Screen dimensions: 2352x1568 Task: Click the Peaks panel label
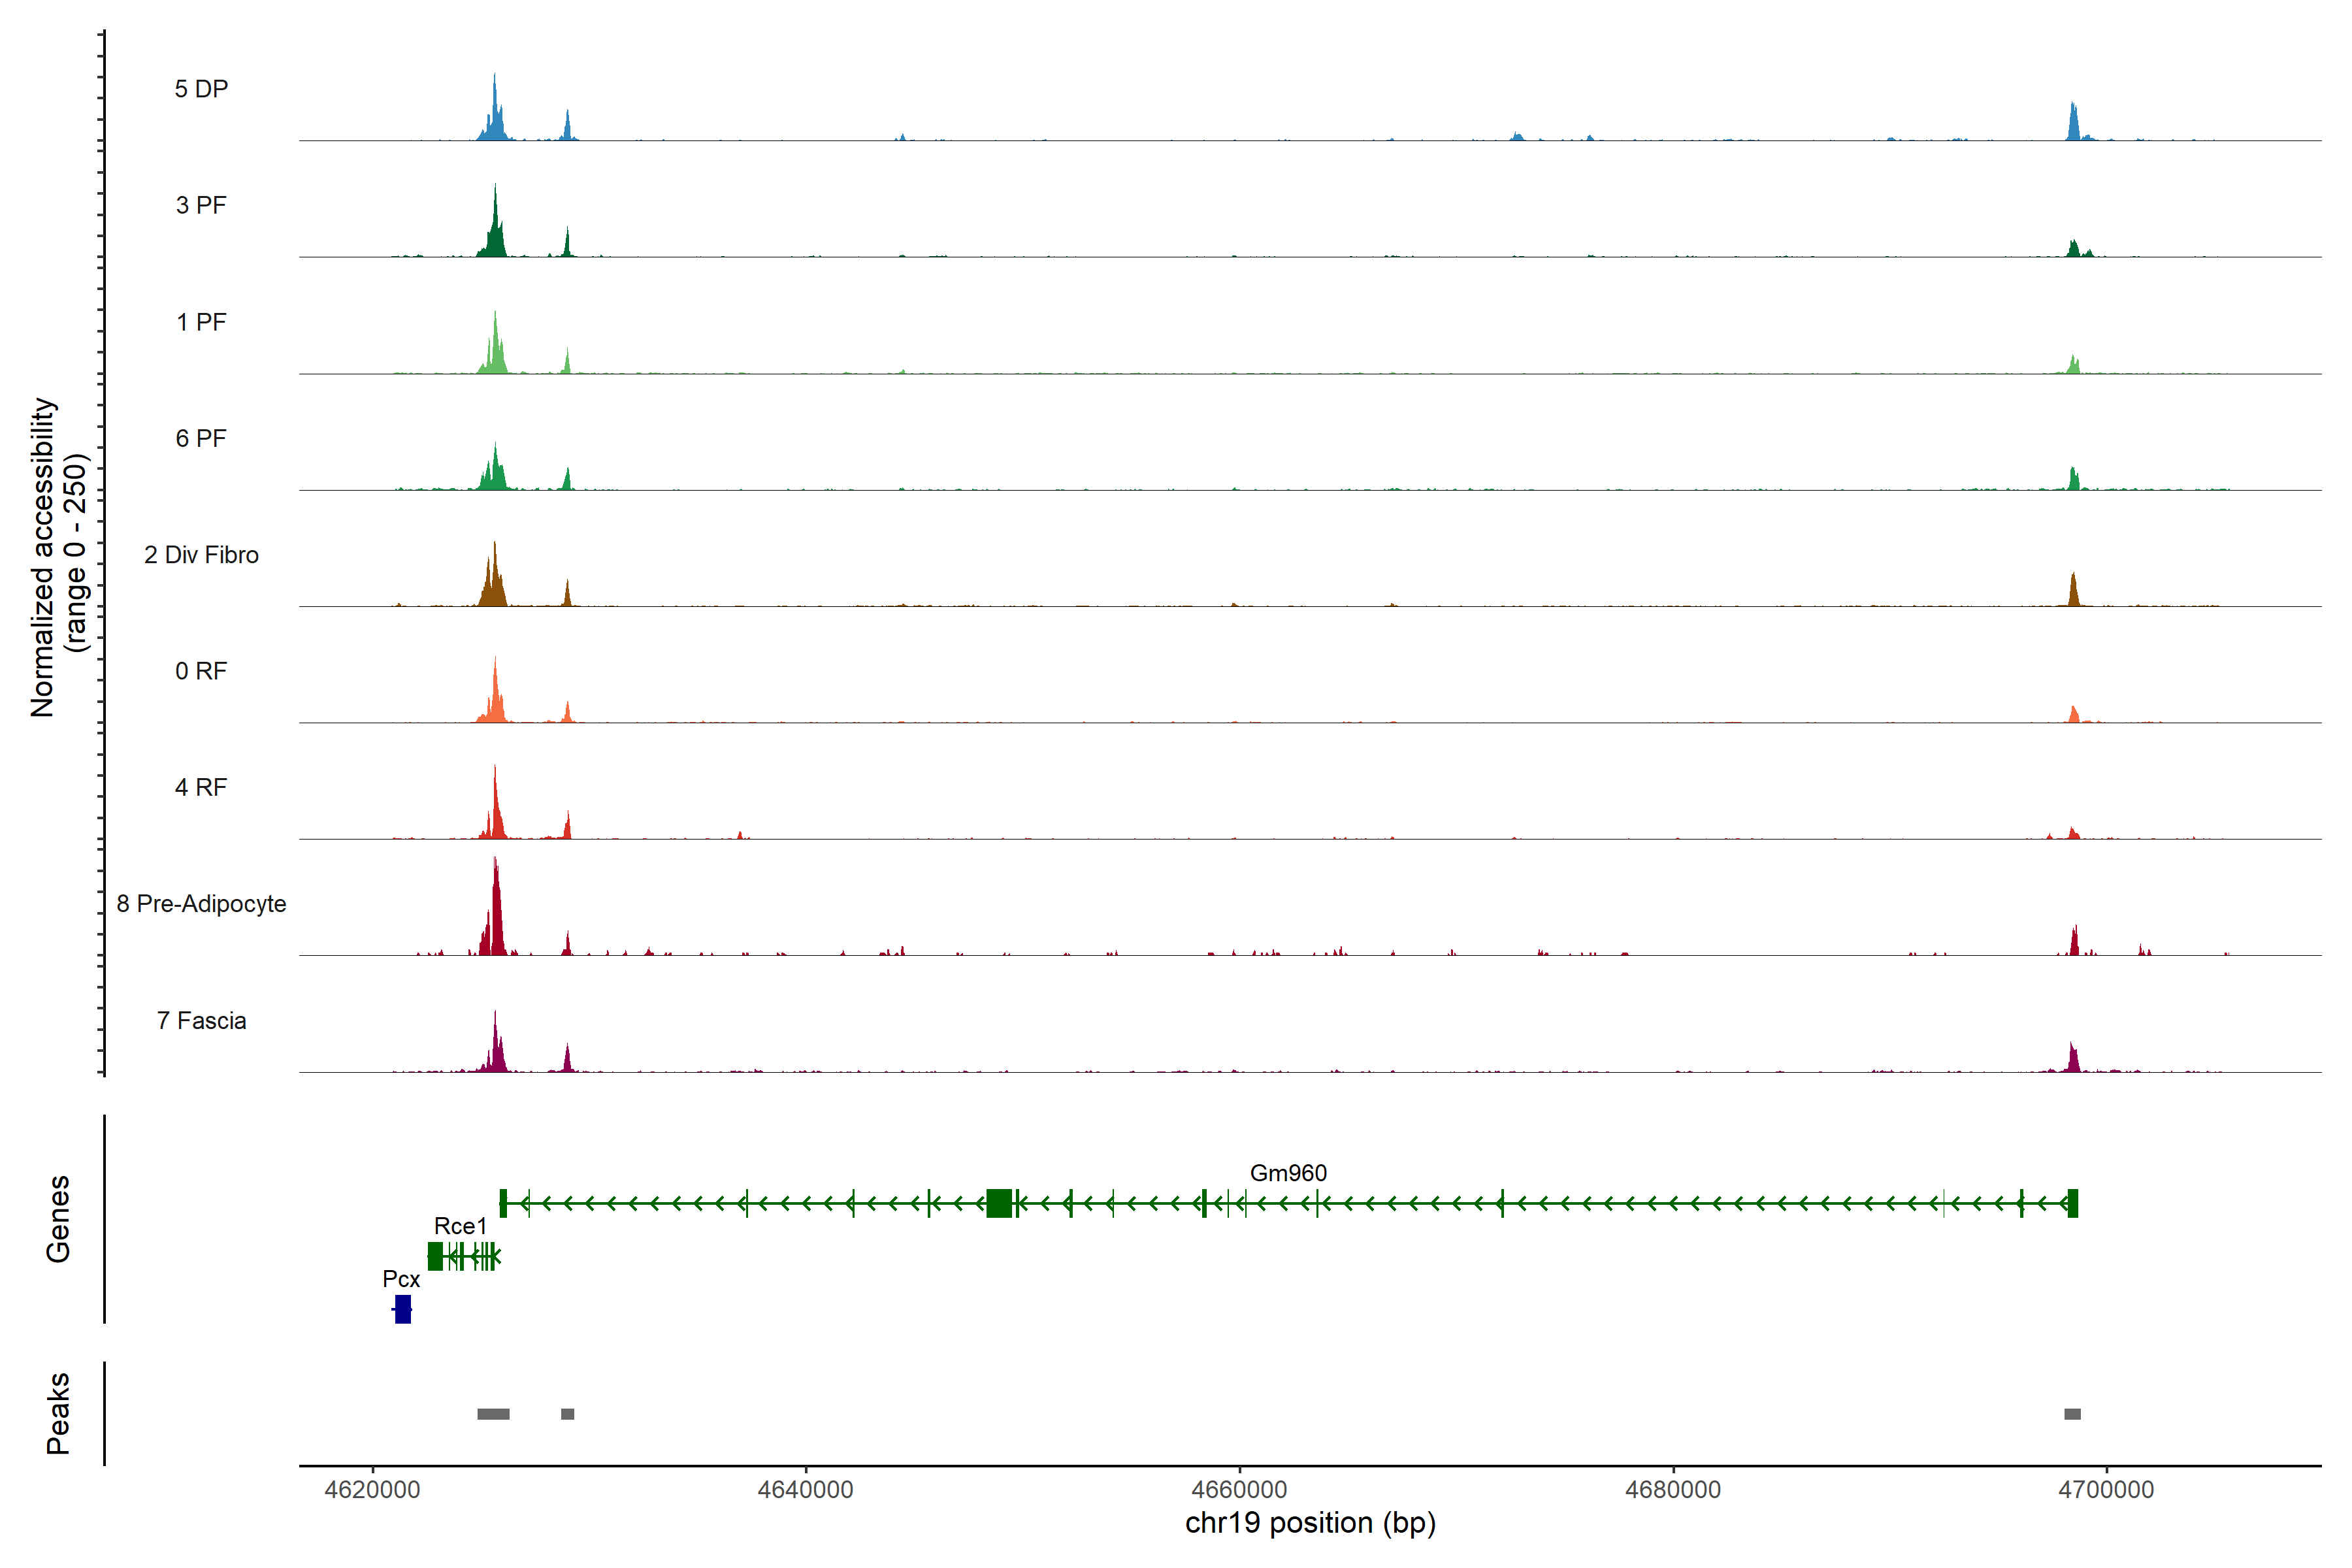pos(58,1413)
